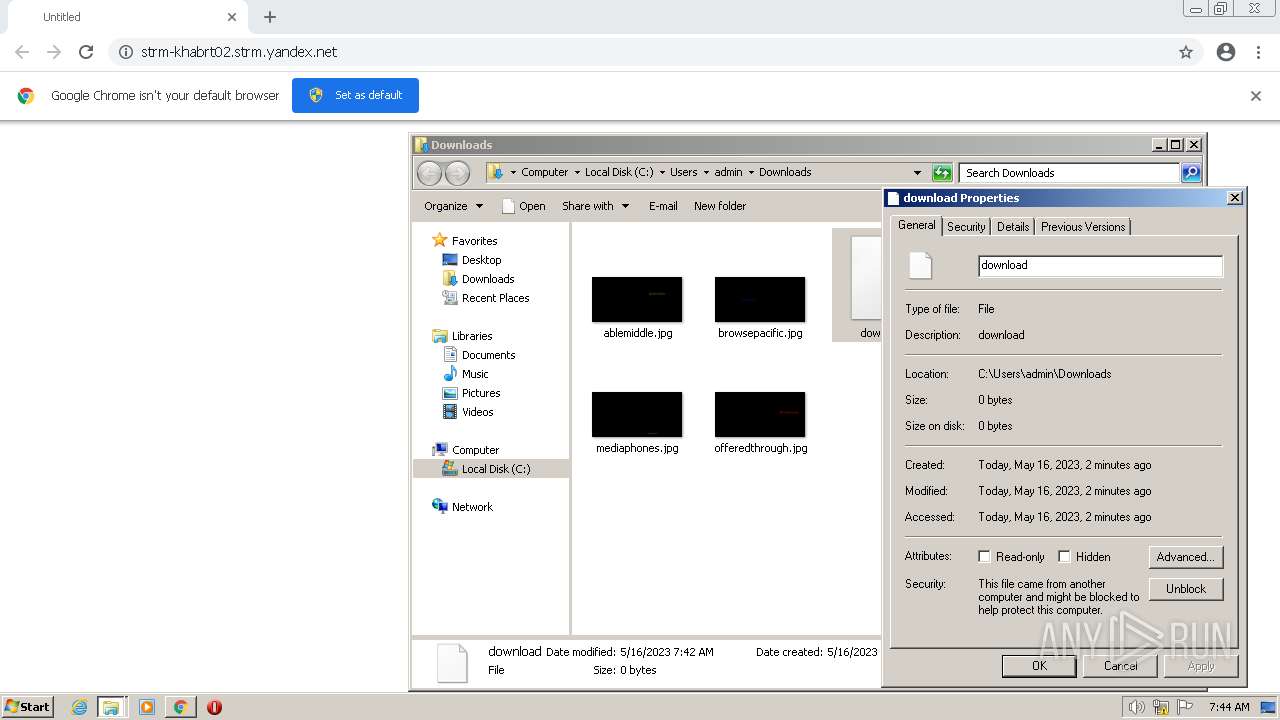Open Chrome three-dot menu
Viewport: 1280px width, 720px height.
pyautogui.click(x=1258, y=52)
